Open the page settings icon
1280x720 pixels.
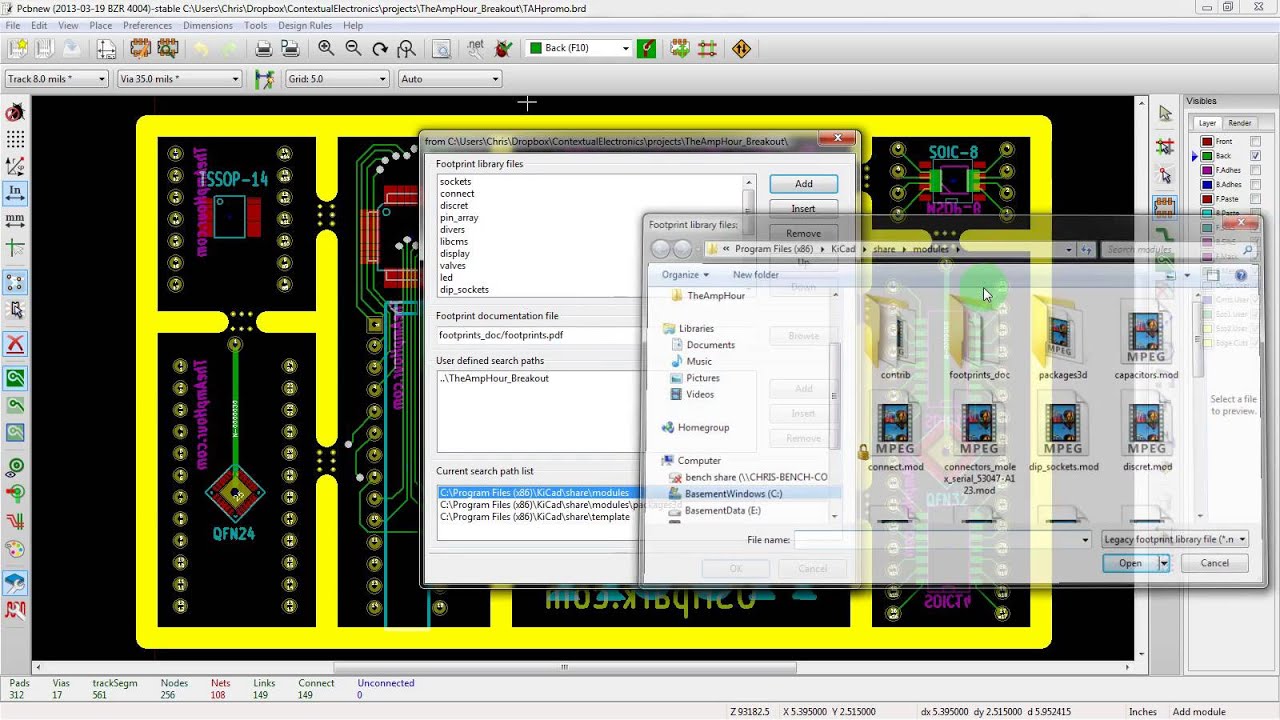click(106, 48)
